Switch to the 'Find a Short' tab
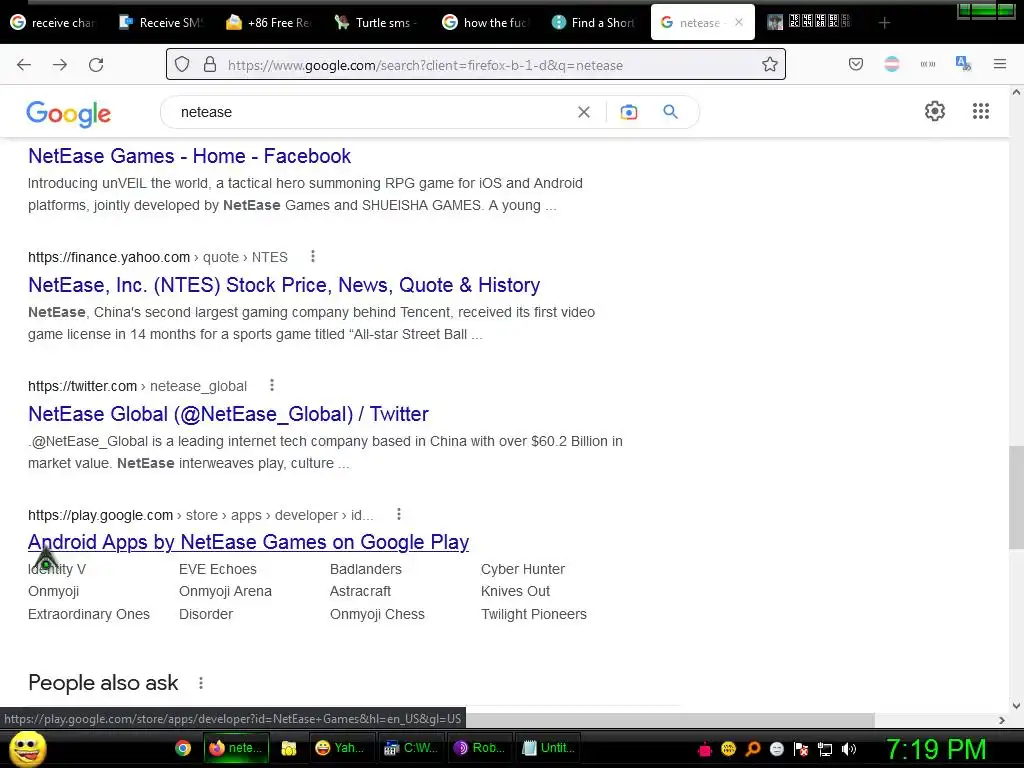Viewport: 1024px width, 768px height. click(x=593, y=23)
